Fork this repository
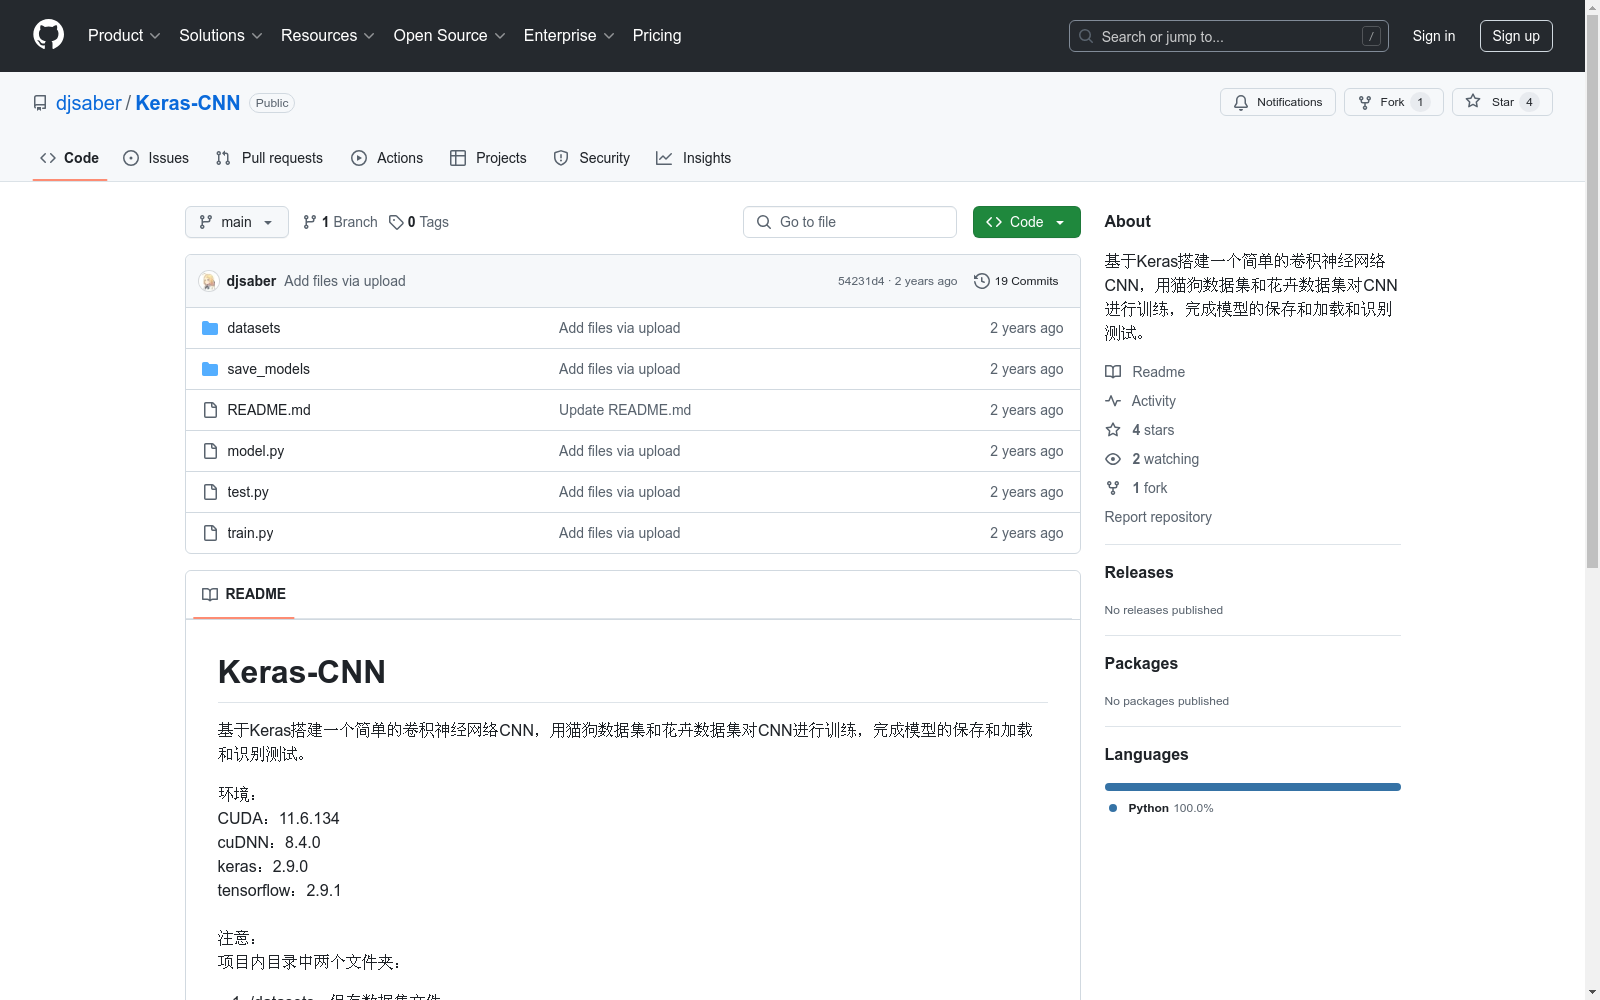The height and width of the screenshot is (1000, 1600). click(x=1394, y=102)
